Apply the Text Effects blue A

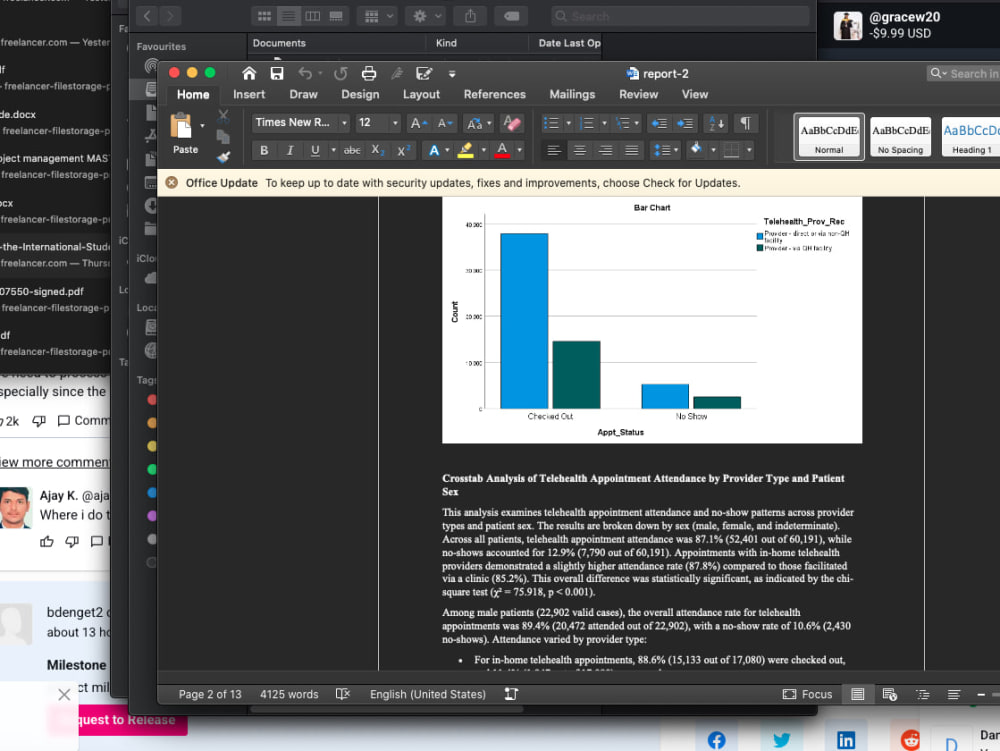434,150
